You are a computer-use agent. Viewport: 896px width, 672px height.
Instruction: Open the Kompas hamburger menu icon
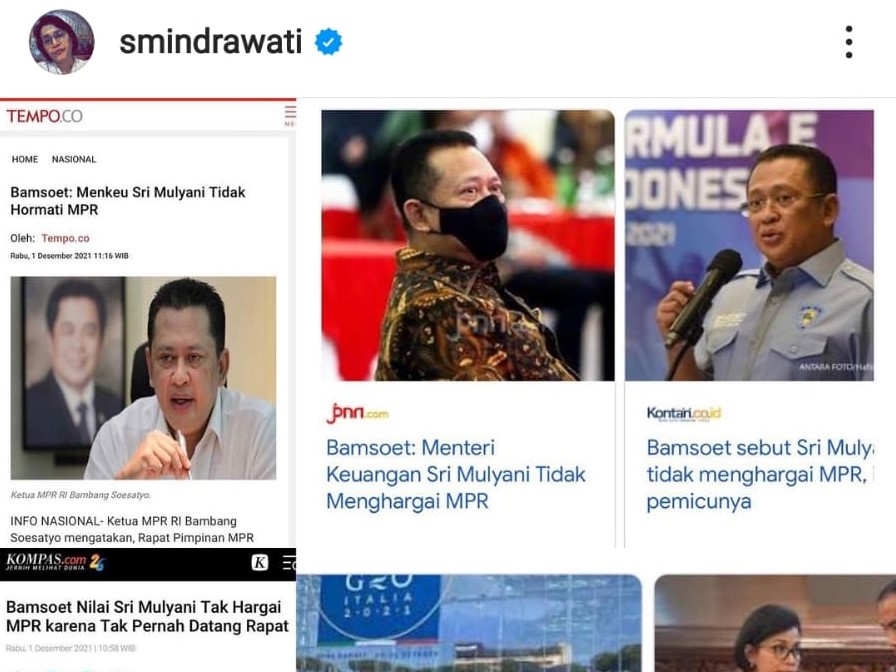(x=290, y=563)
